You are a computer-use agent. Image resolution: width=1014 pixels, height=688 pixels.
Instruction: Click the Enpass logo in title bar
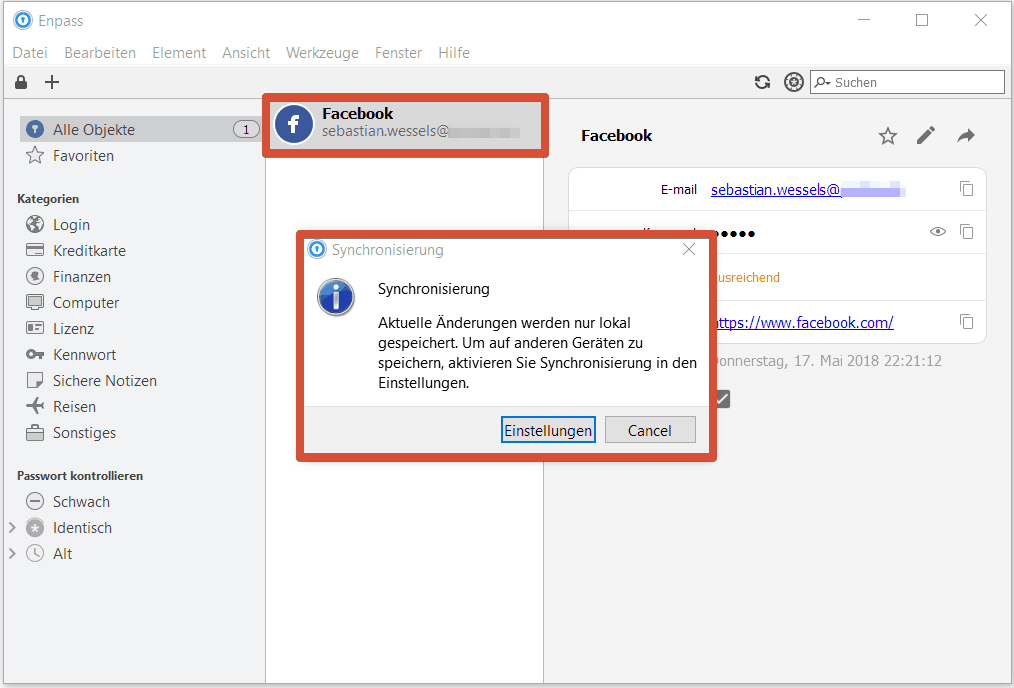pos(23,20)
